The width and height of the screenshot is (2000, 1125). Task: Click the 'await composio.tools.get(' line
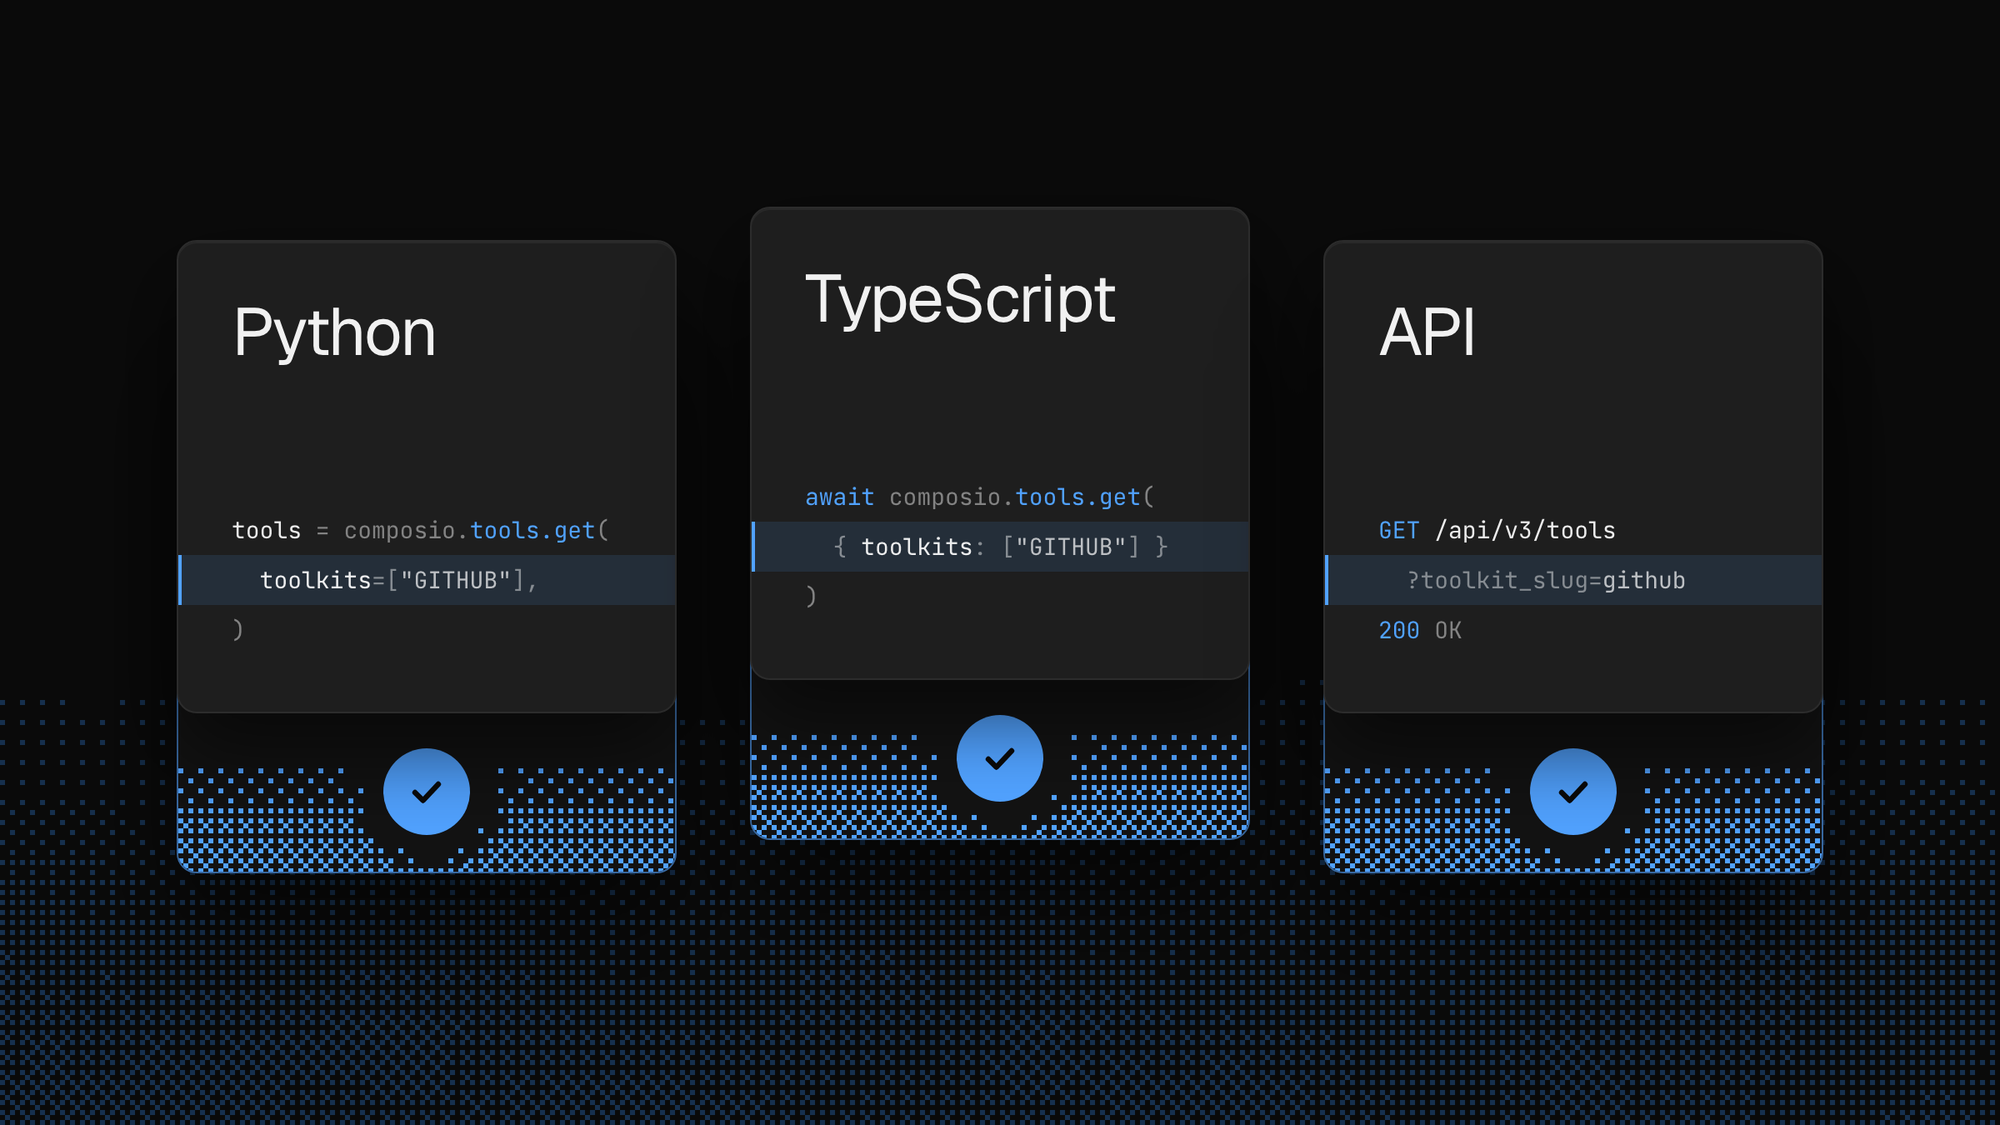pyautogui.click(x=980, y=497)
